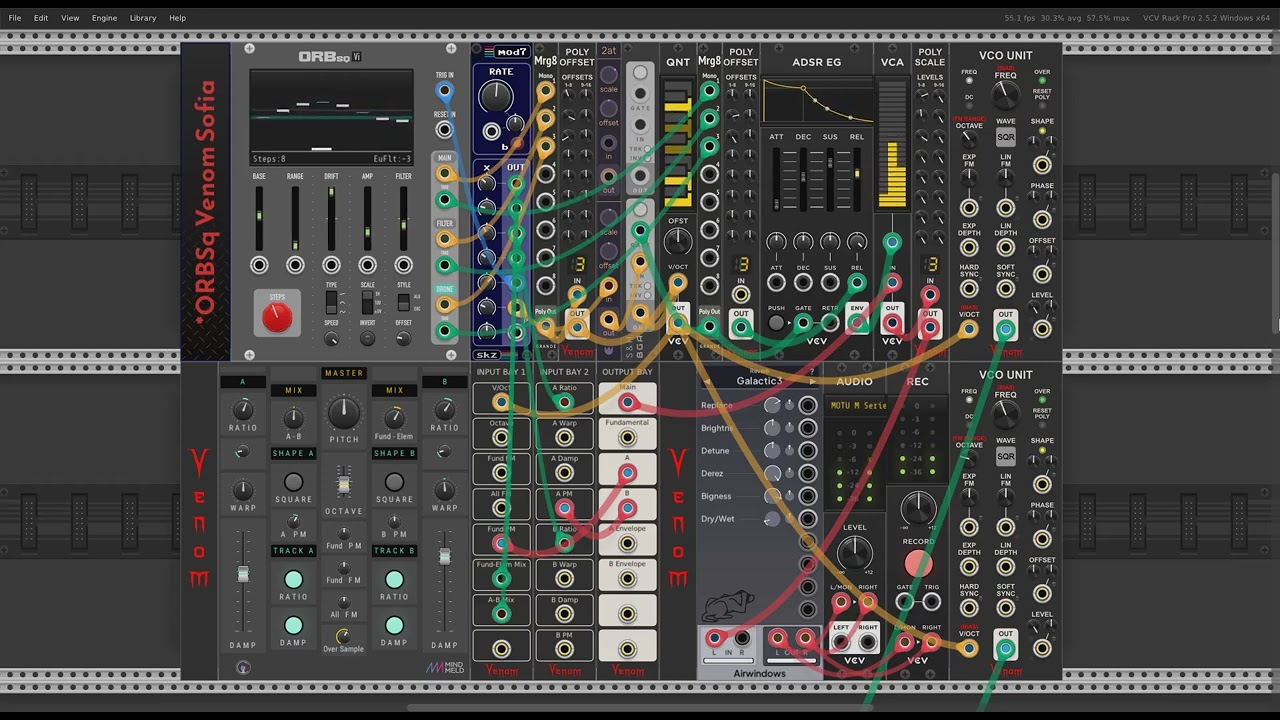Click the orange MAIN output jack on ORBsq
This screenshot has width=1280, height=720.
point(444,174)
